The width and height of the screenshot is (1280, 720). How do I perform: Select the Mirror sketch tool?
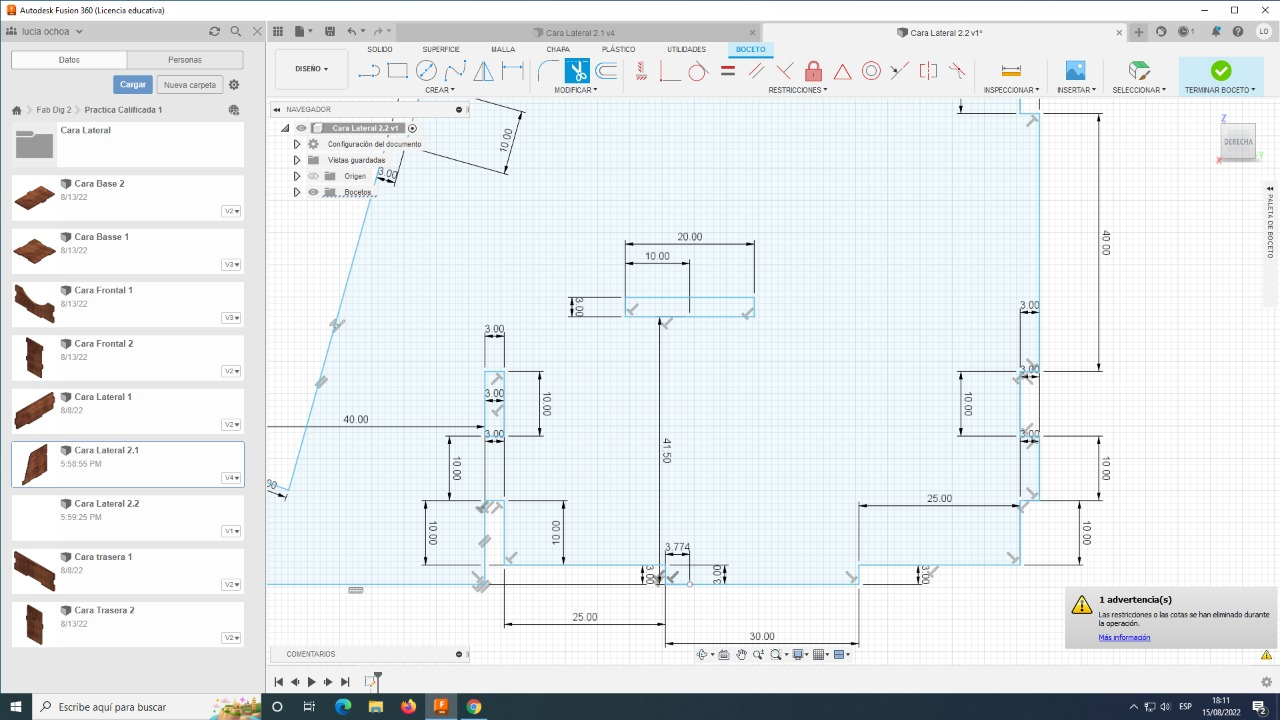pyautogui.click(x=483, y=71)
